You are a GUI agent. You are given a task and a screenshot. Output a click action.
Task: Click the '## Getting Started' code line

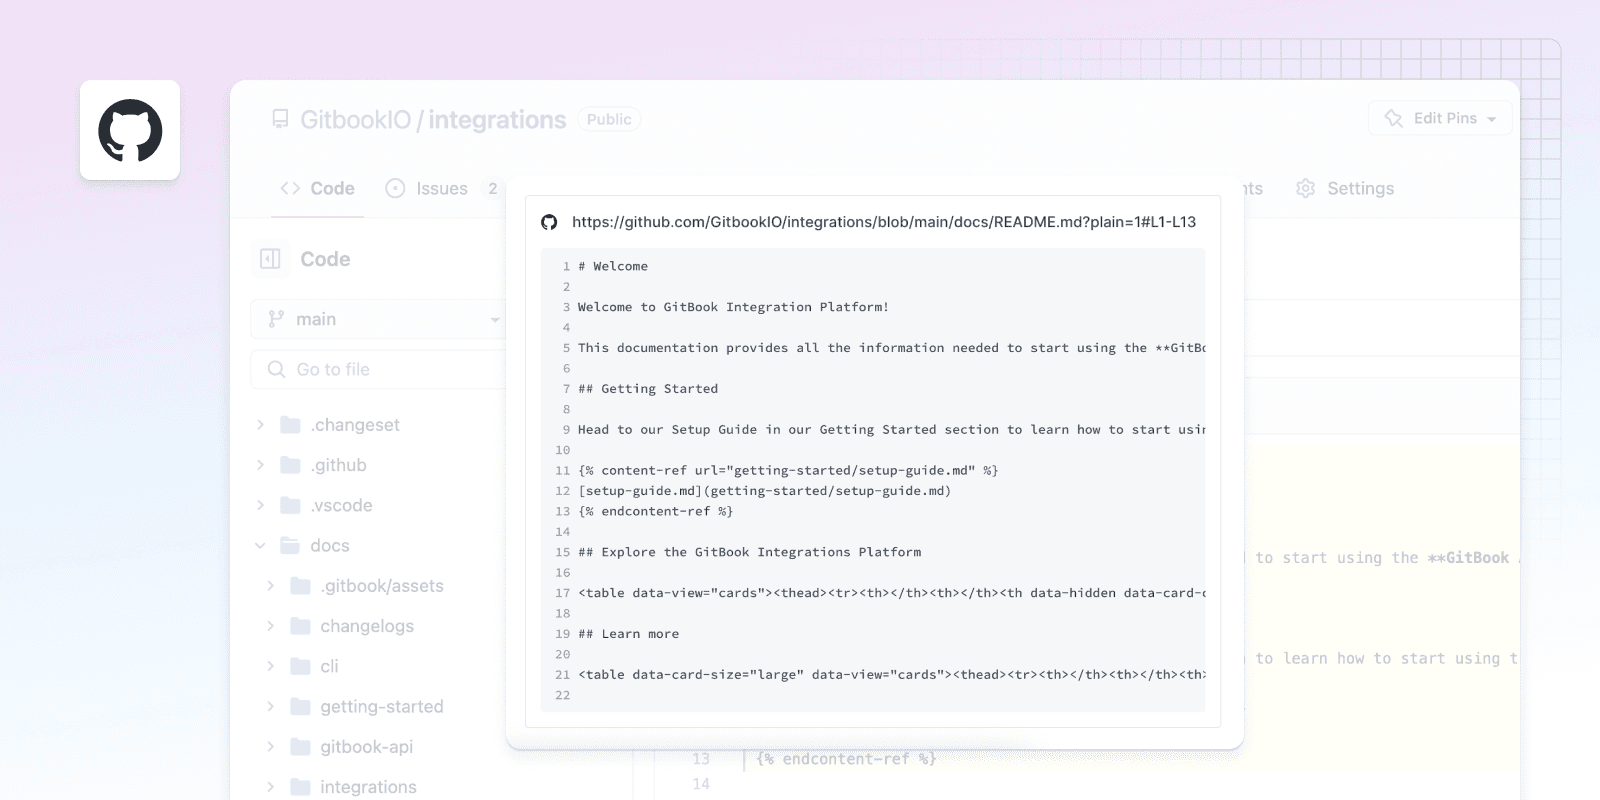[x=648, y=389]
